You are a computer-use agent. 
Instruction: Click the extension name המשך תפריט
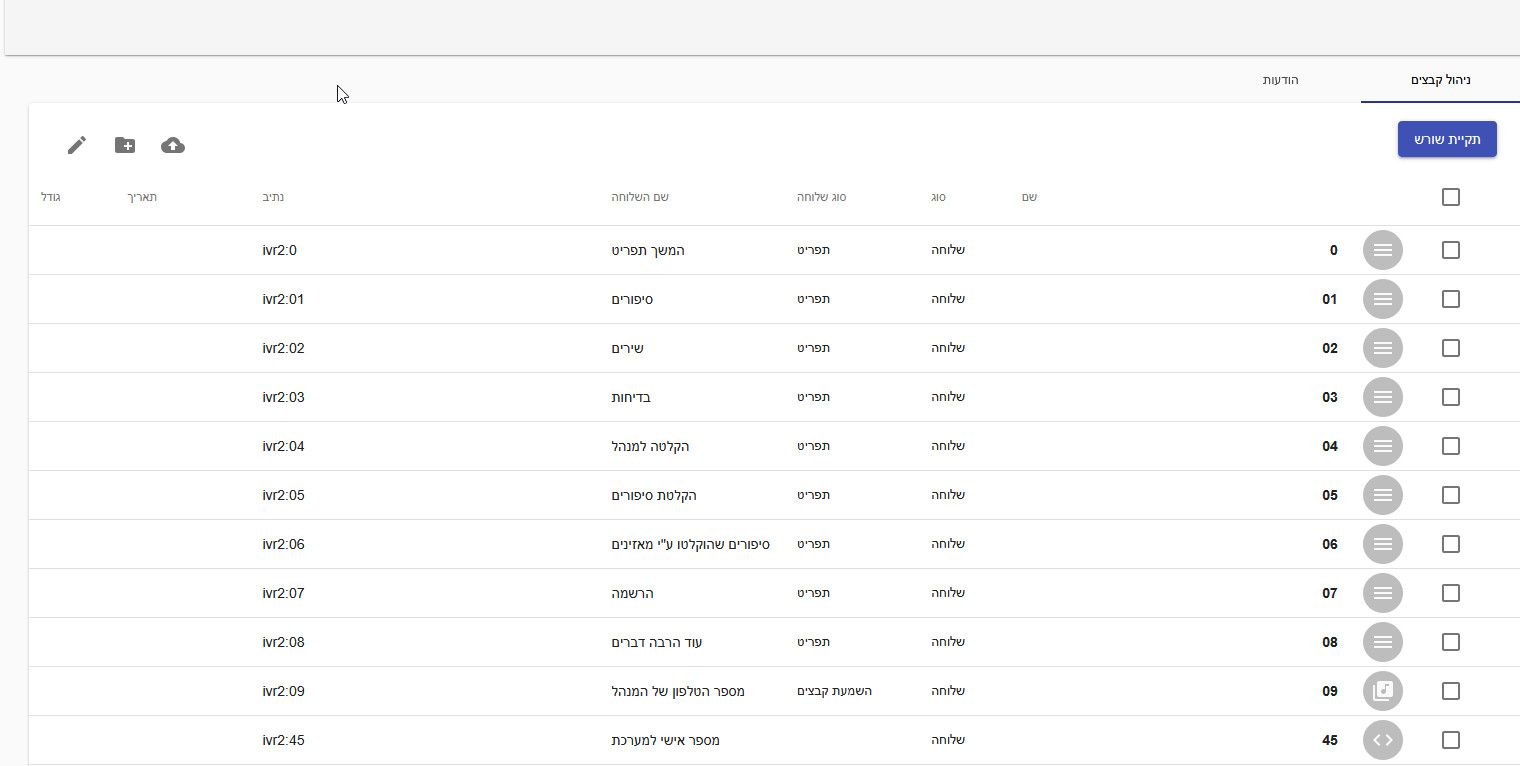tap(648, 250)
